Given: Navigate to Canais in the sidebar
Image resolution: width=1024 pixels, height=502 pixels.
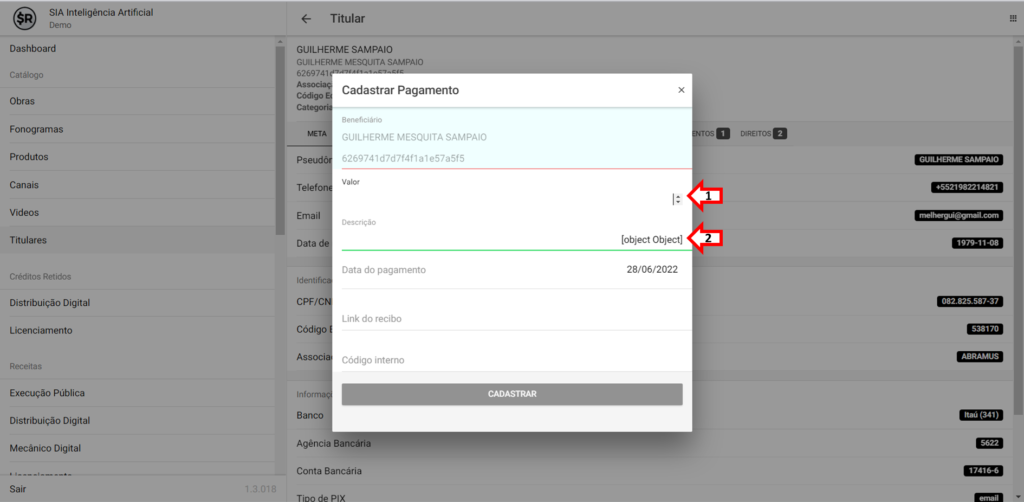Looking at the screenshot, I should click(x=26, y=185).
